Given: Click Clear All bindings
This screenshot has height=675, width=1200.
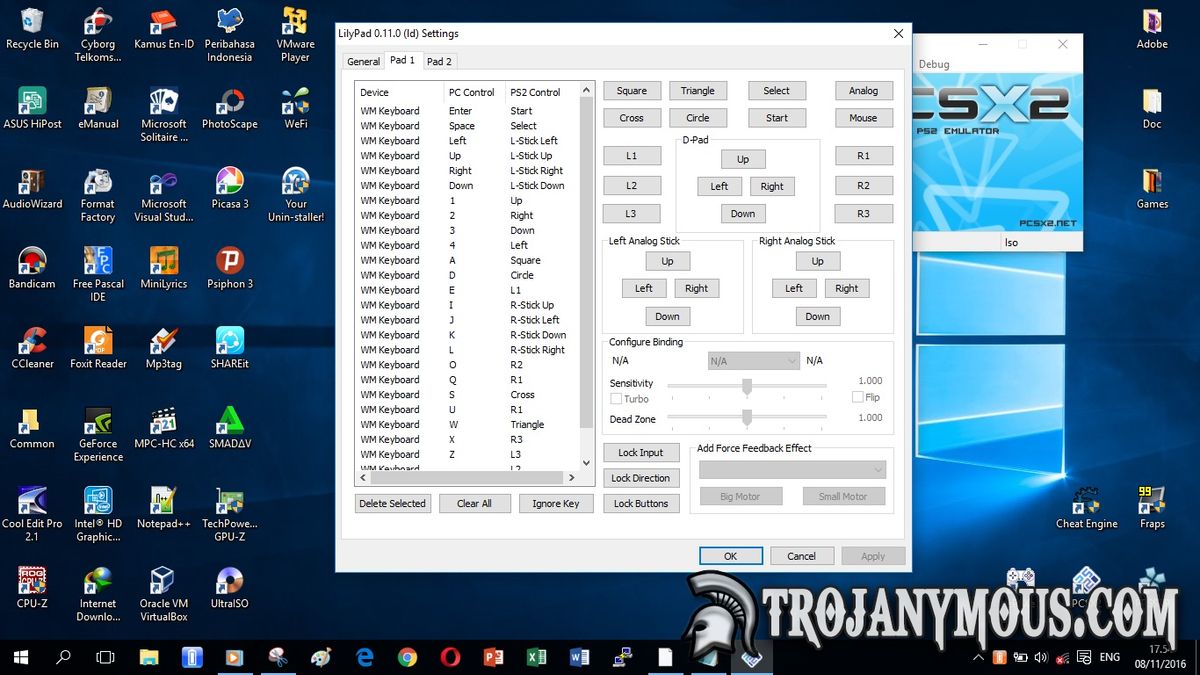Looking at the screenshot, I should pyautogui.click(x=474, y=504).
